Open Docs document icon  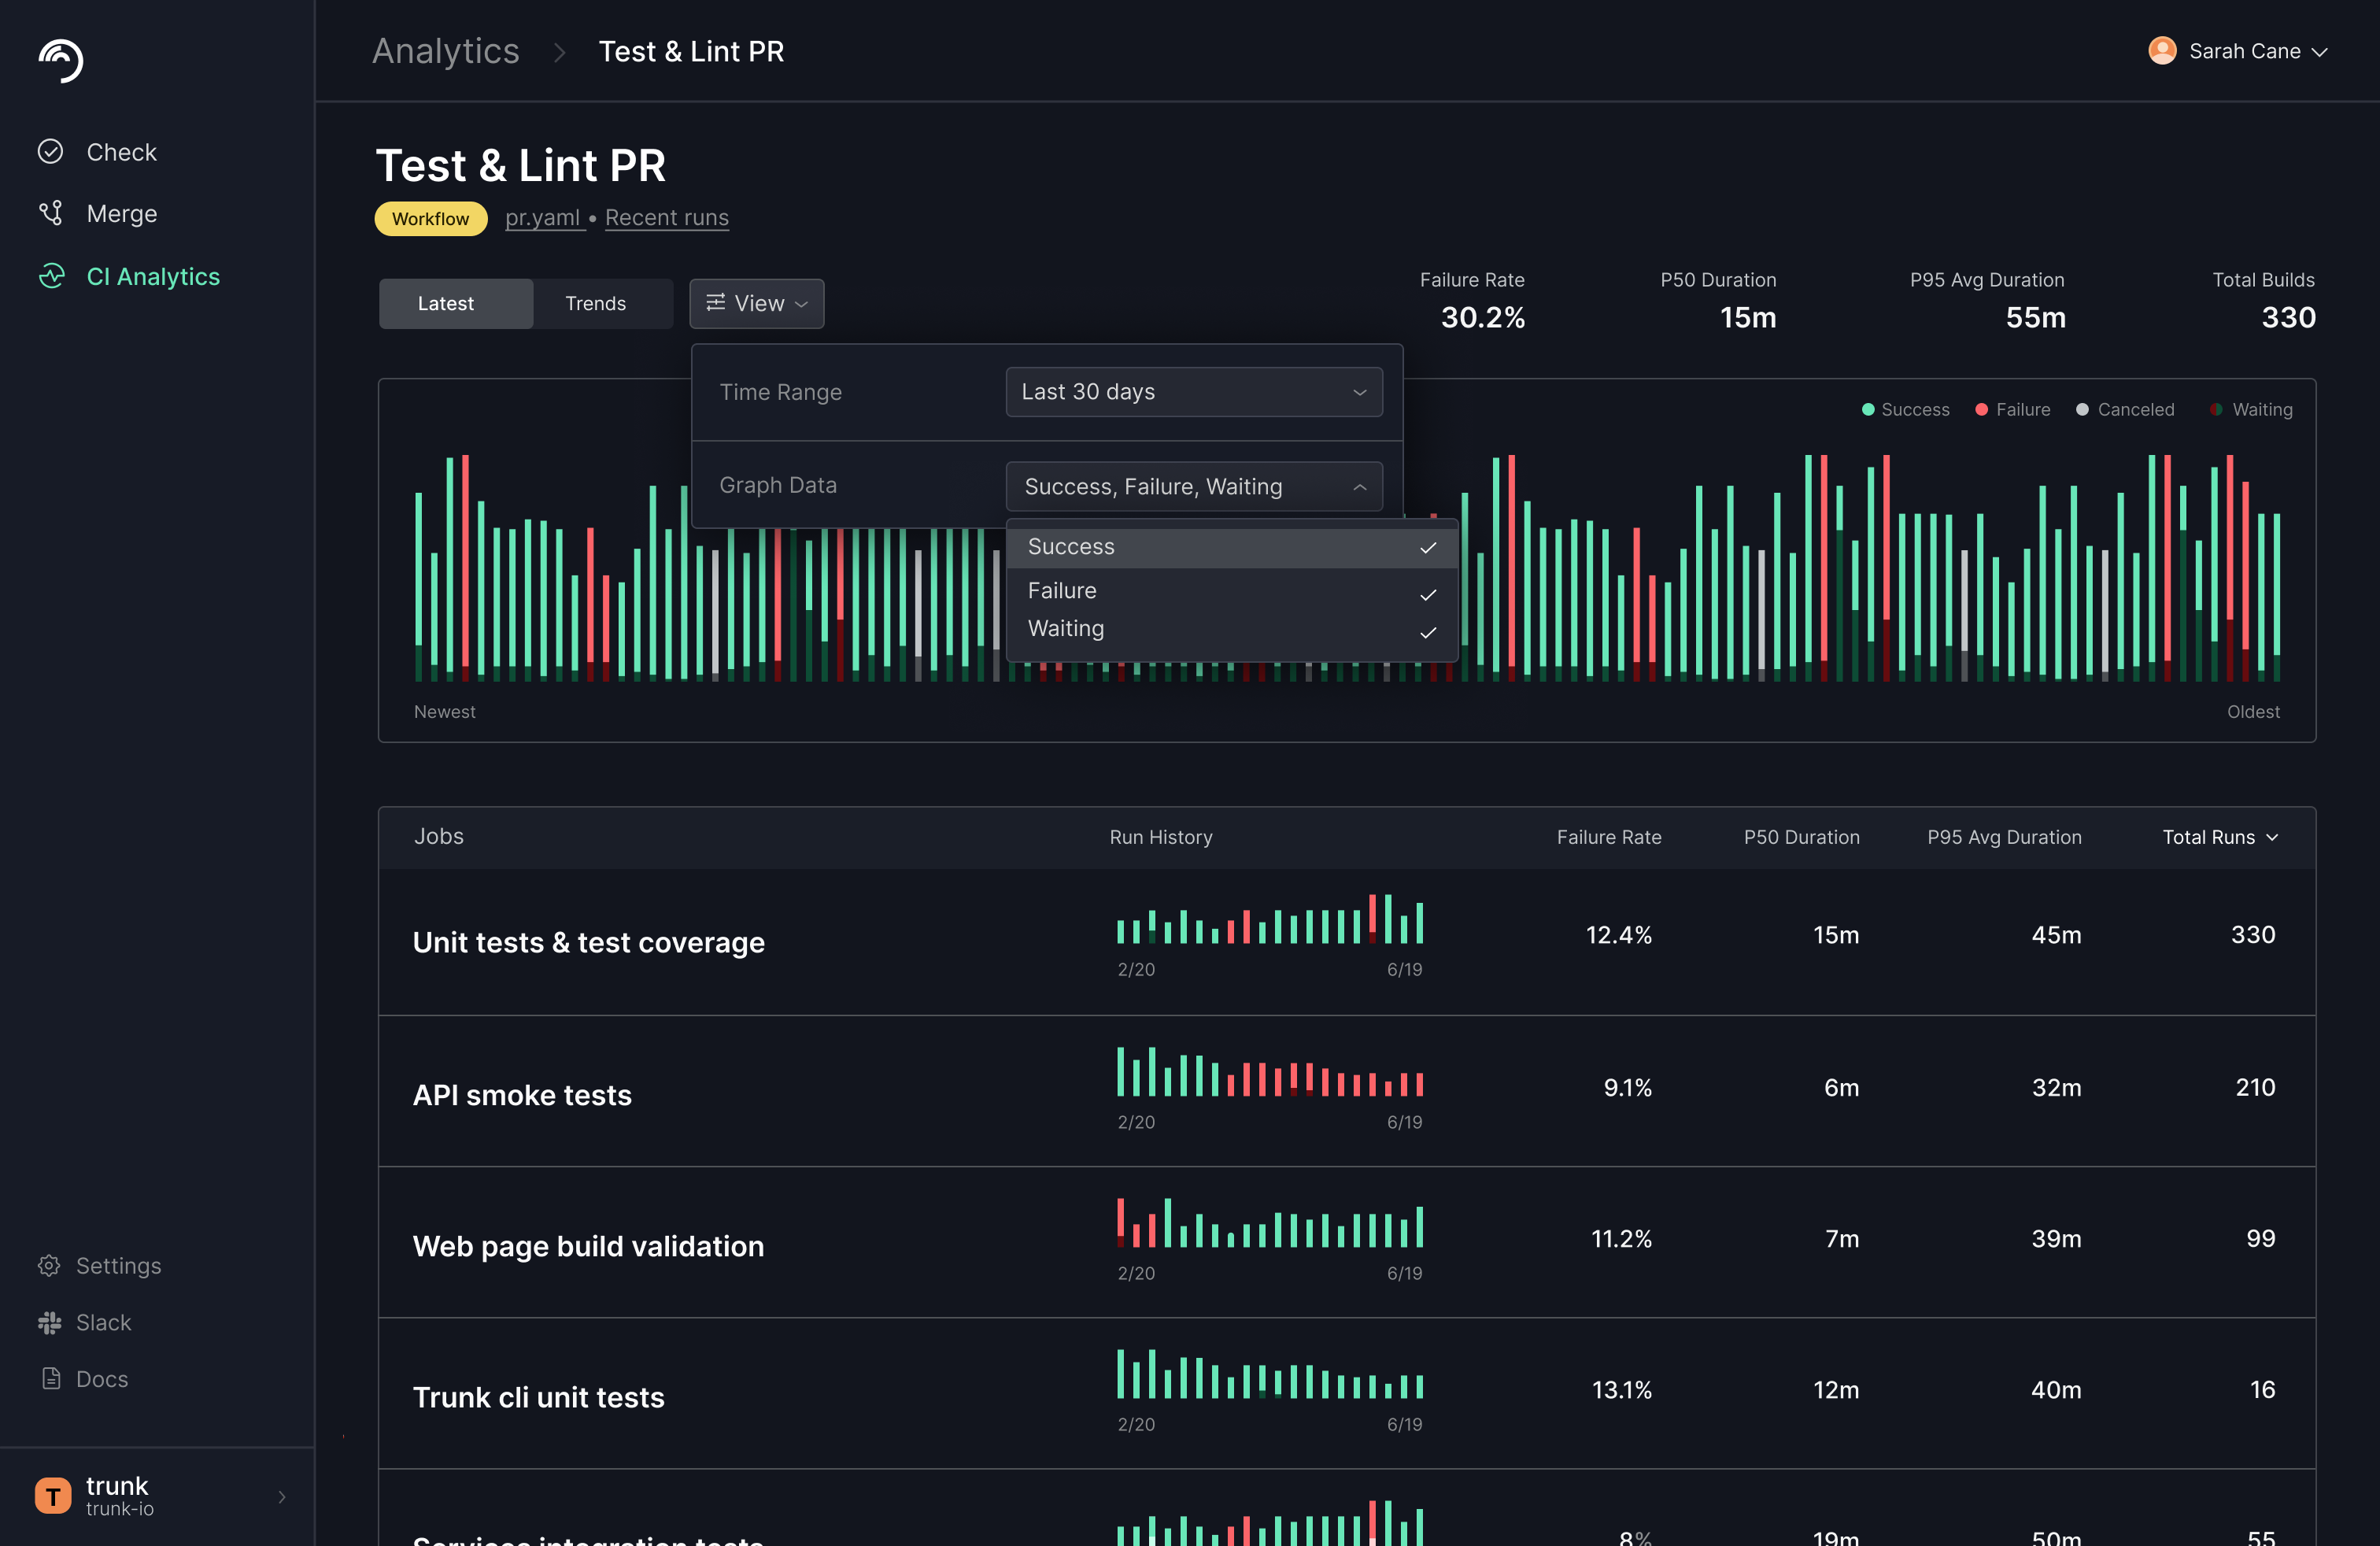pos(51,1379)
